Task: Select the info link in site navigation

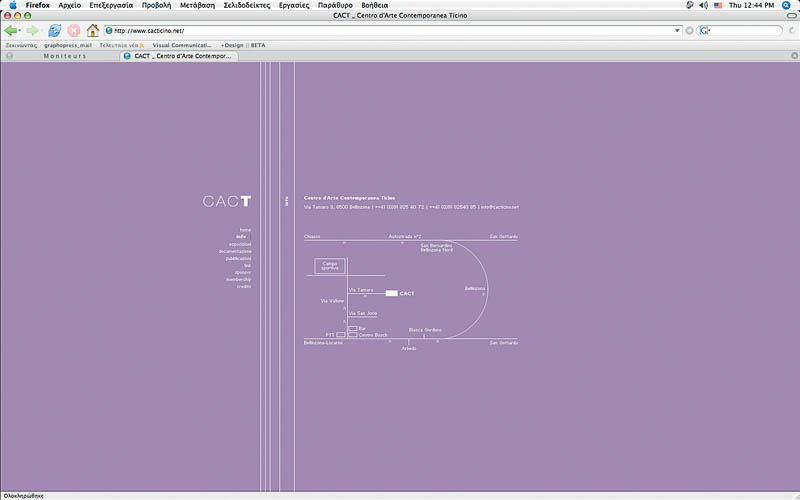Action: pos(241,237)
